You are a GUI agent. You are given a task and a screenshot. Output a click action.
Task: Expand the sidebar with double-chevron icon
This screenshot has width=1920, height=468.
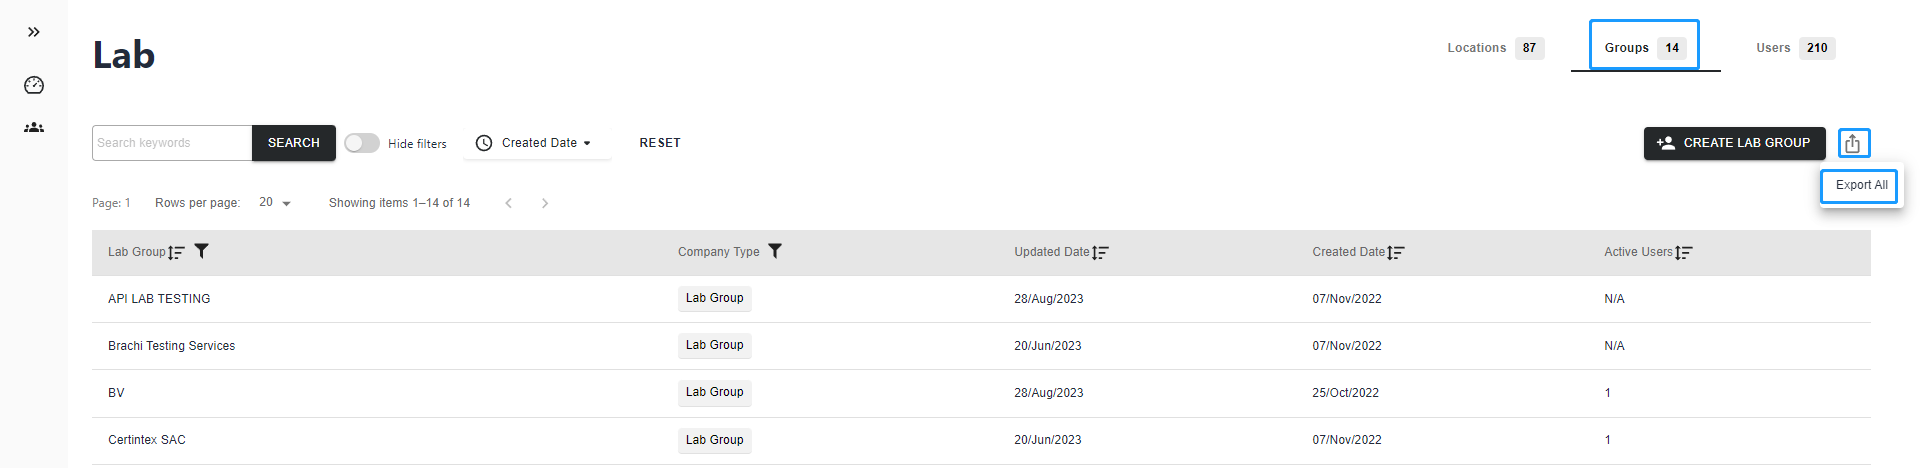(34, 32)
